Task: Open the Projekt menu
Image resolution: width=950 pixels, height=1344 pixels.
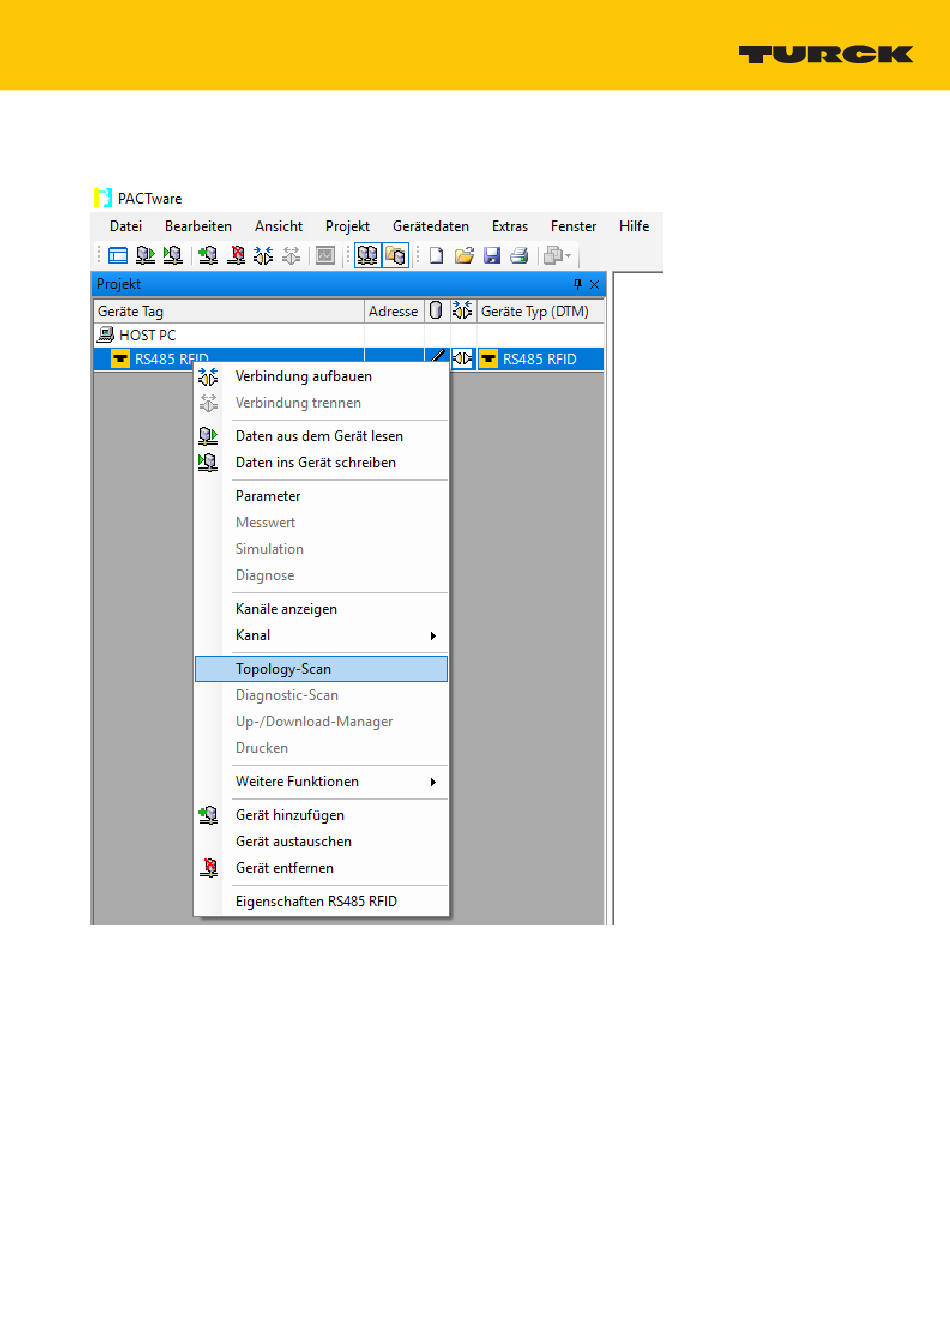Action: point(348,226)
